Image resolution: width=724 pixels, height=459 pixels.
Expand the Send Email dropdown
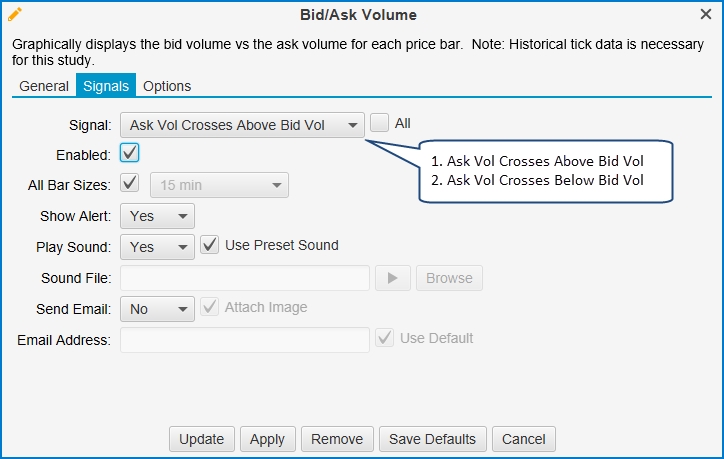(x=157, y=309)
